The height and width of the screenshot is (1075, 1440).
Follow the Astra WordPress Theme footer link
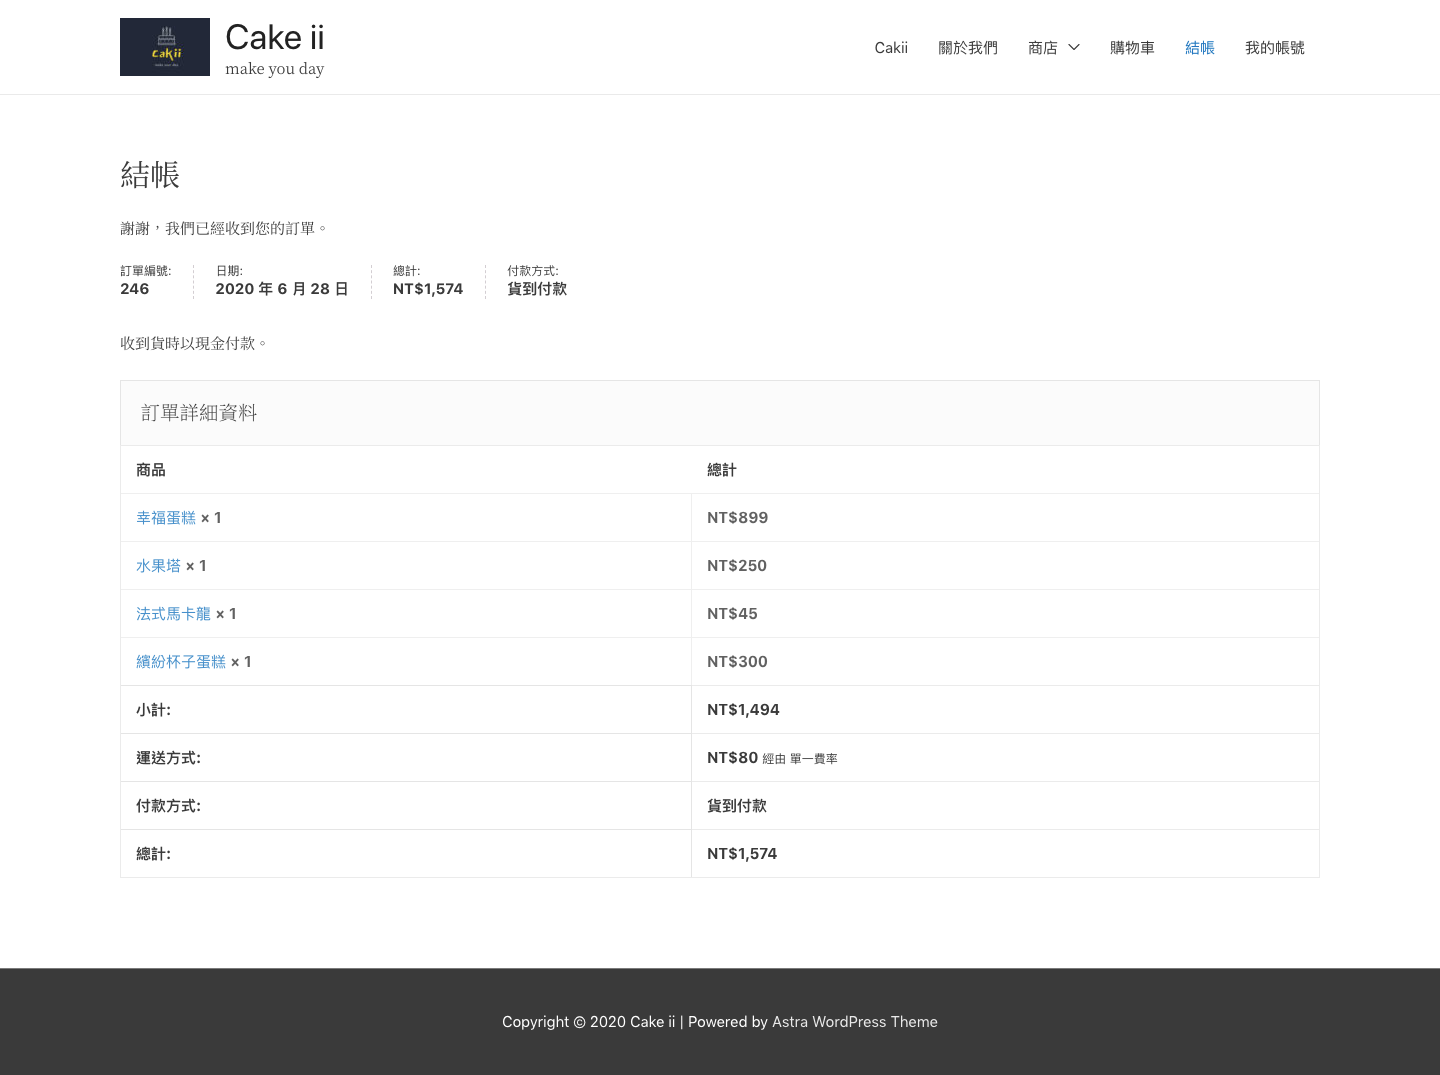(x=854, y=1022)
